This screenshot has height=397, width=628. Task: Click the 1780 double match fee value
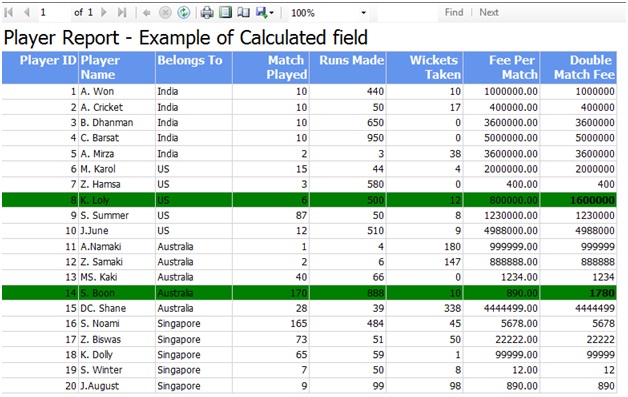pyautogui.click(x=602, y=293)
